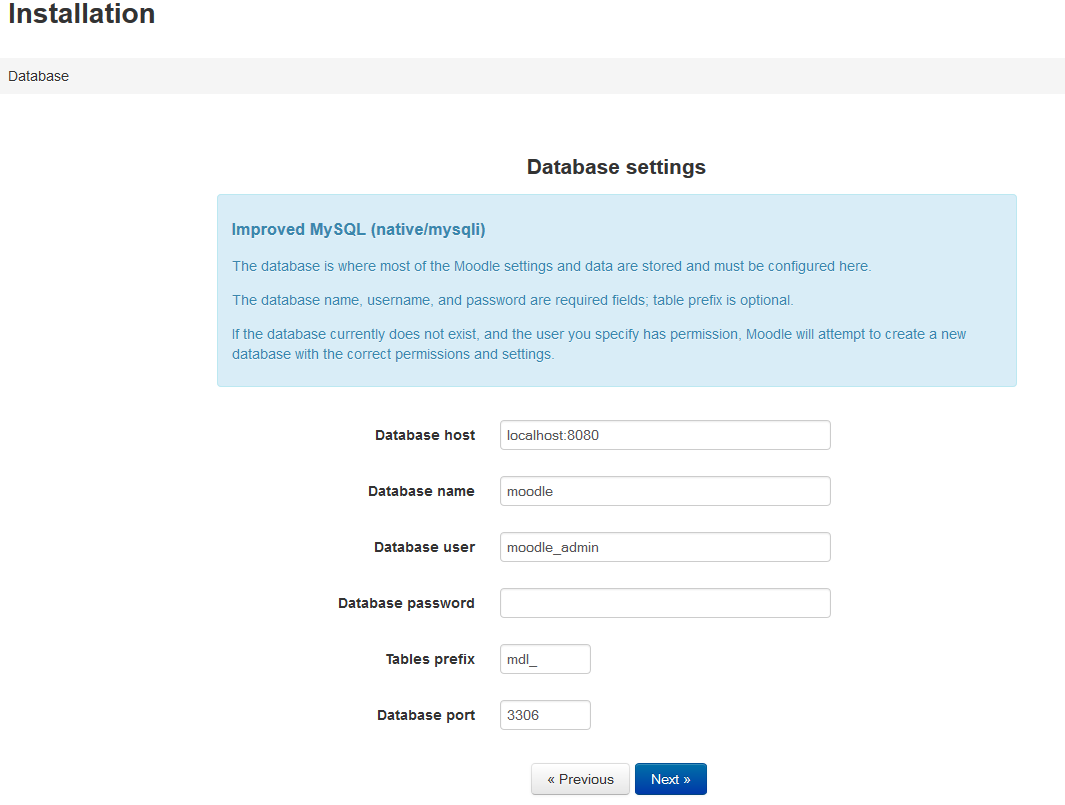Screen dimensions: 1065x805
Task: Edit the Database user field
Action: pyautogui.click(x=665, y=547)
